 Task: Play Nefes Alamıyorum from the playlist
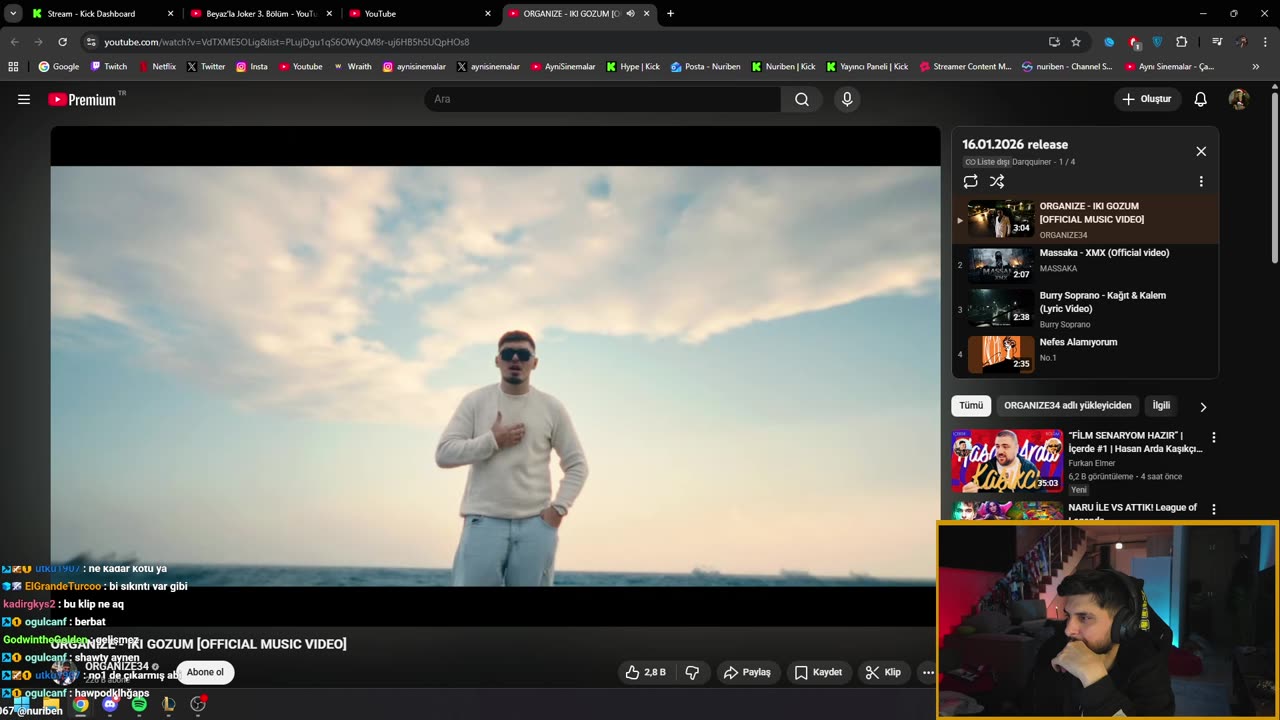1085,354
